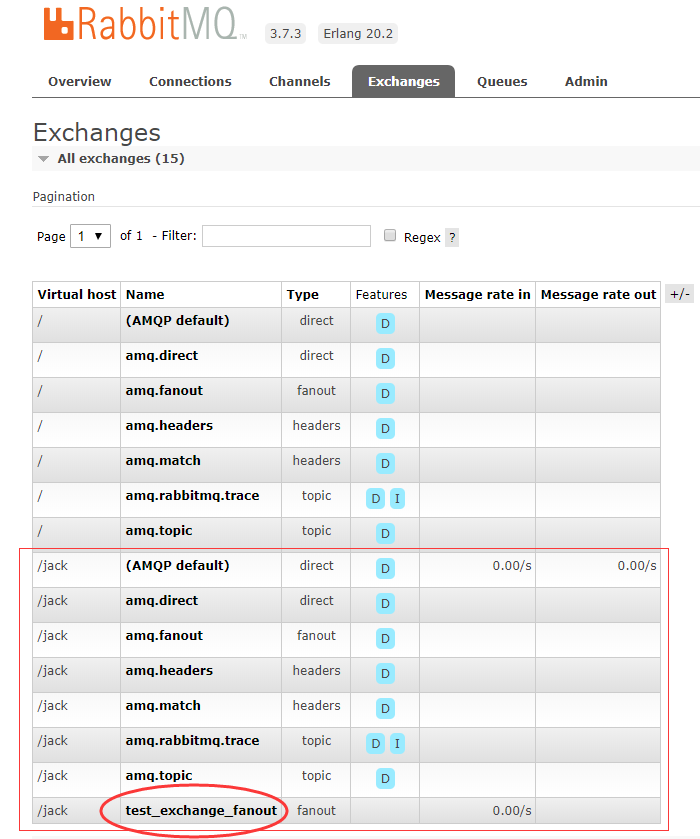The height and width of the screenshot is (839, 700).
Task: Click the D badge on / amq.match row
Action: coord(385,463)
